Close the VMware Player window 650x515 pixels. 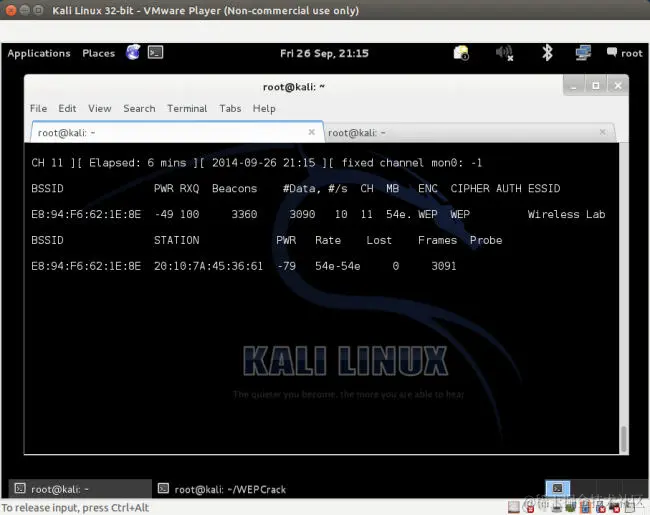coord(11,10)
